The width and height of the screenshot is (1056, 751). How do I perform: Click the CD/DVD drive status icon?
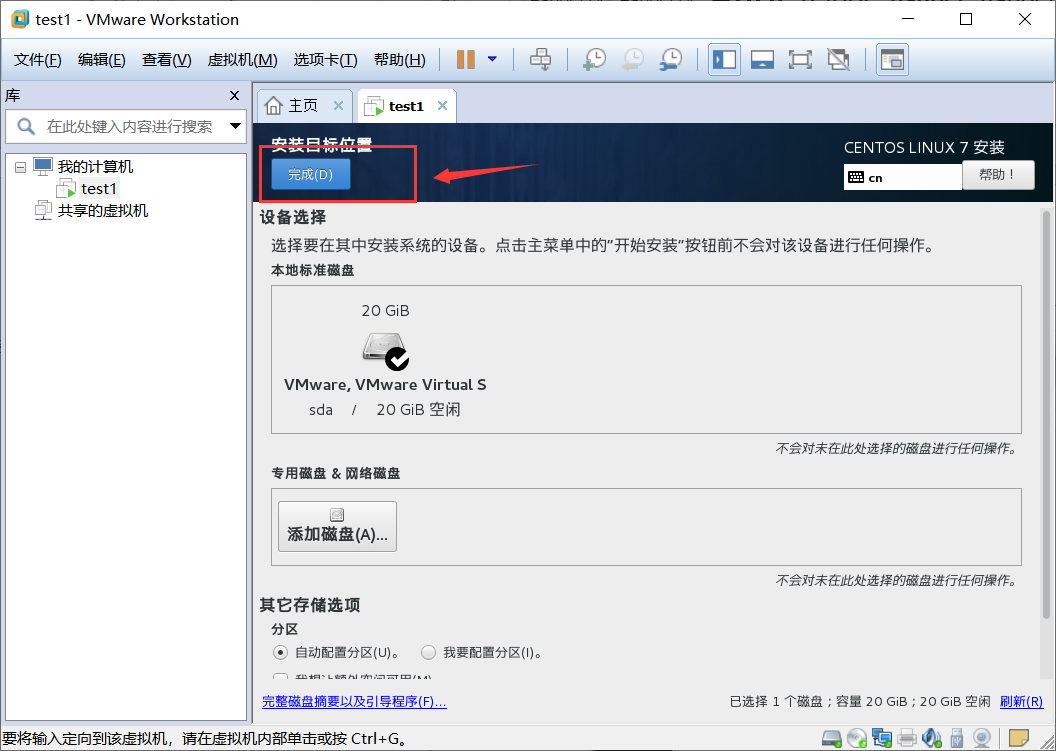tap(857, 739)
